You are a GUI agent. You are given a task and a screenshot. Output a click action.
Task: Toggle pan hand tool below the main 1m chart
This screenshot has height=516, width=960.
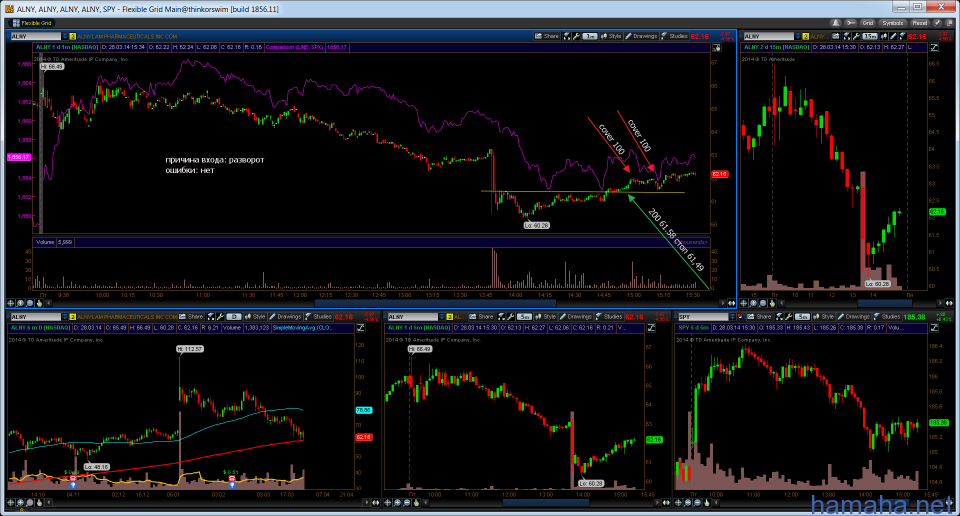point(39,303)
